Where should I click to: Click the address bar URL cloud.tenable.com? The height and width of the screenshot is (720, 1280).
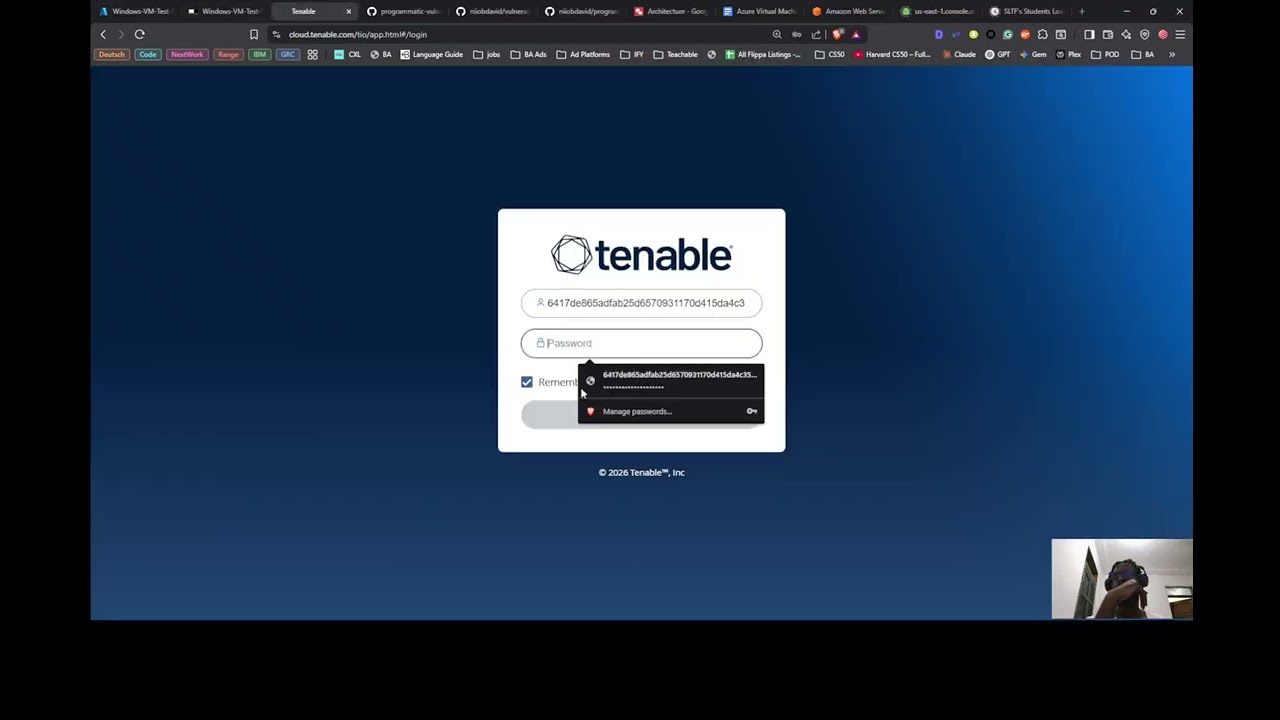click(358, 34)
